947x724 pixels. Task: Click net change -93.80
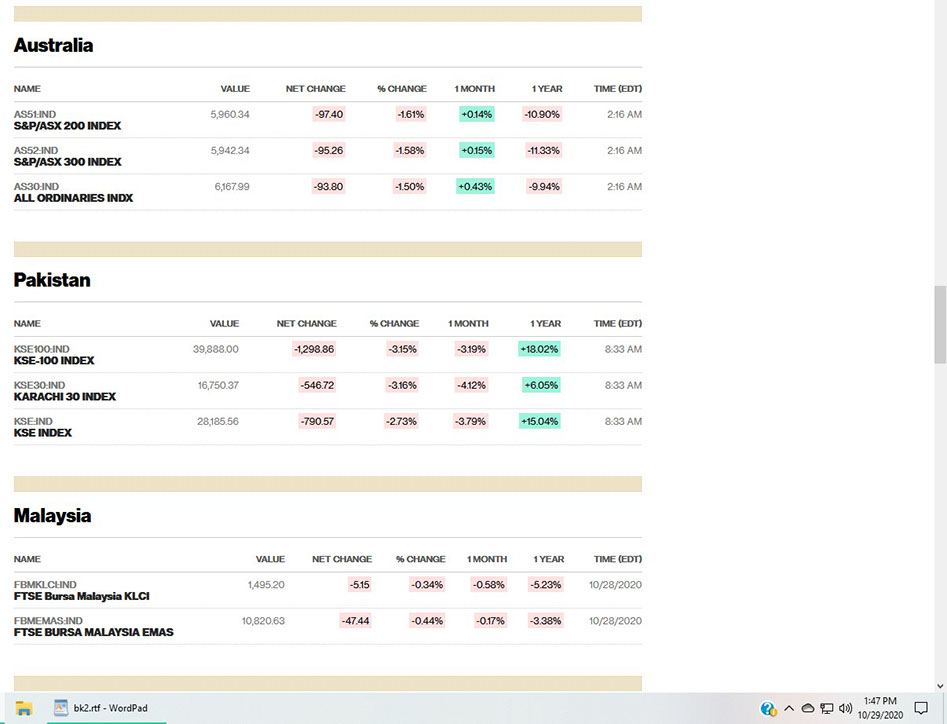point(329,187)
